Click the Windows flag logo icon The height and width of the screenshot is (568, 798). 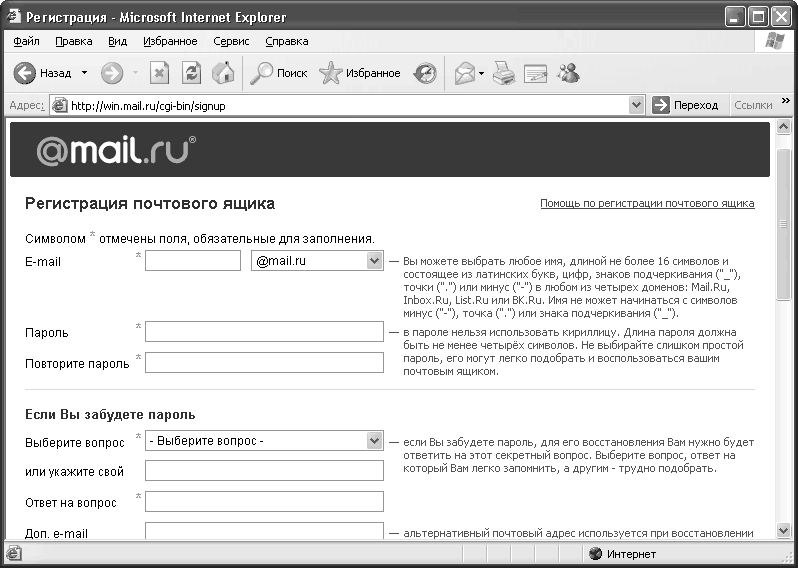coord(775,41)
